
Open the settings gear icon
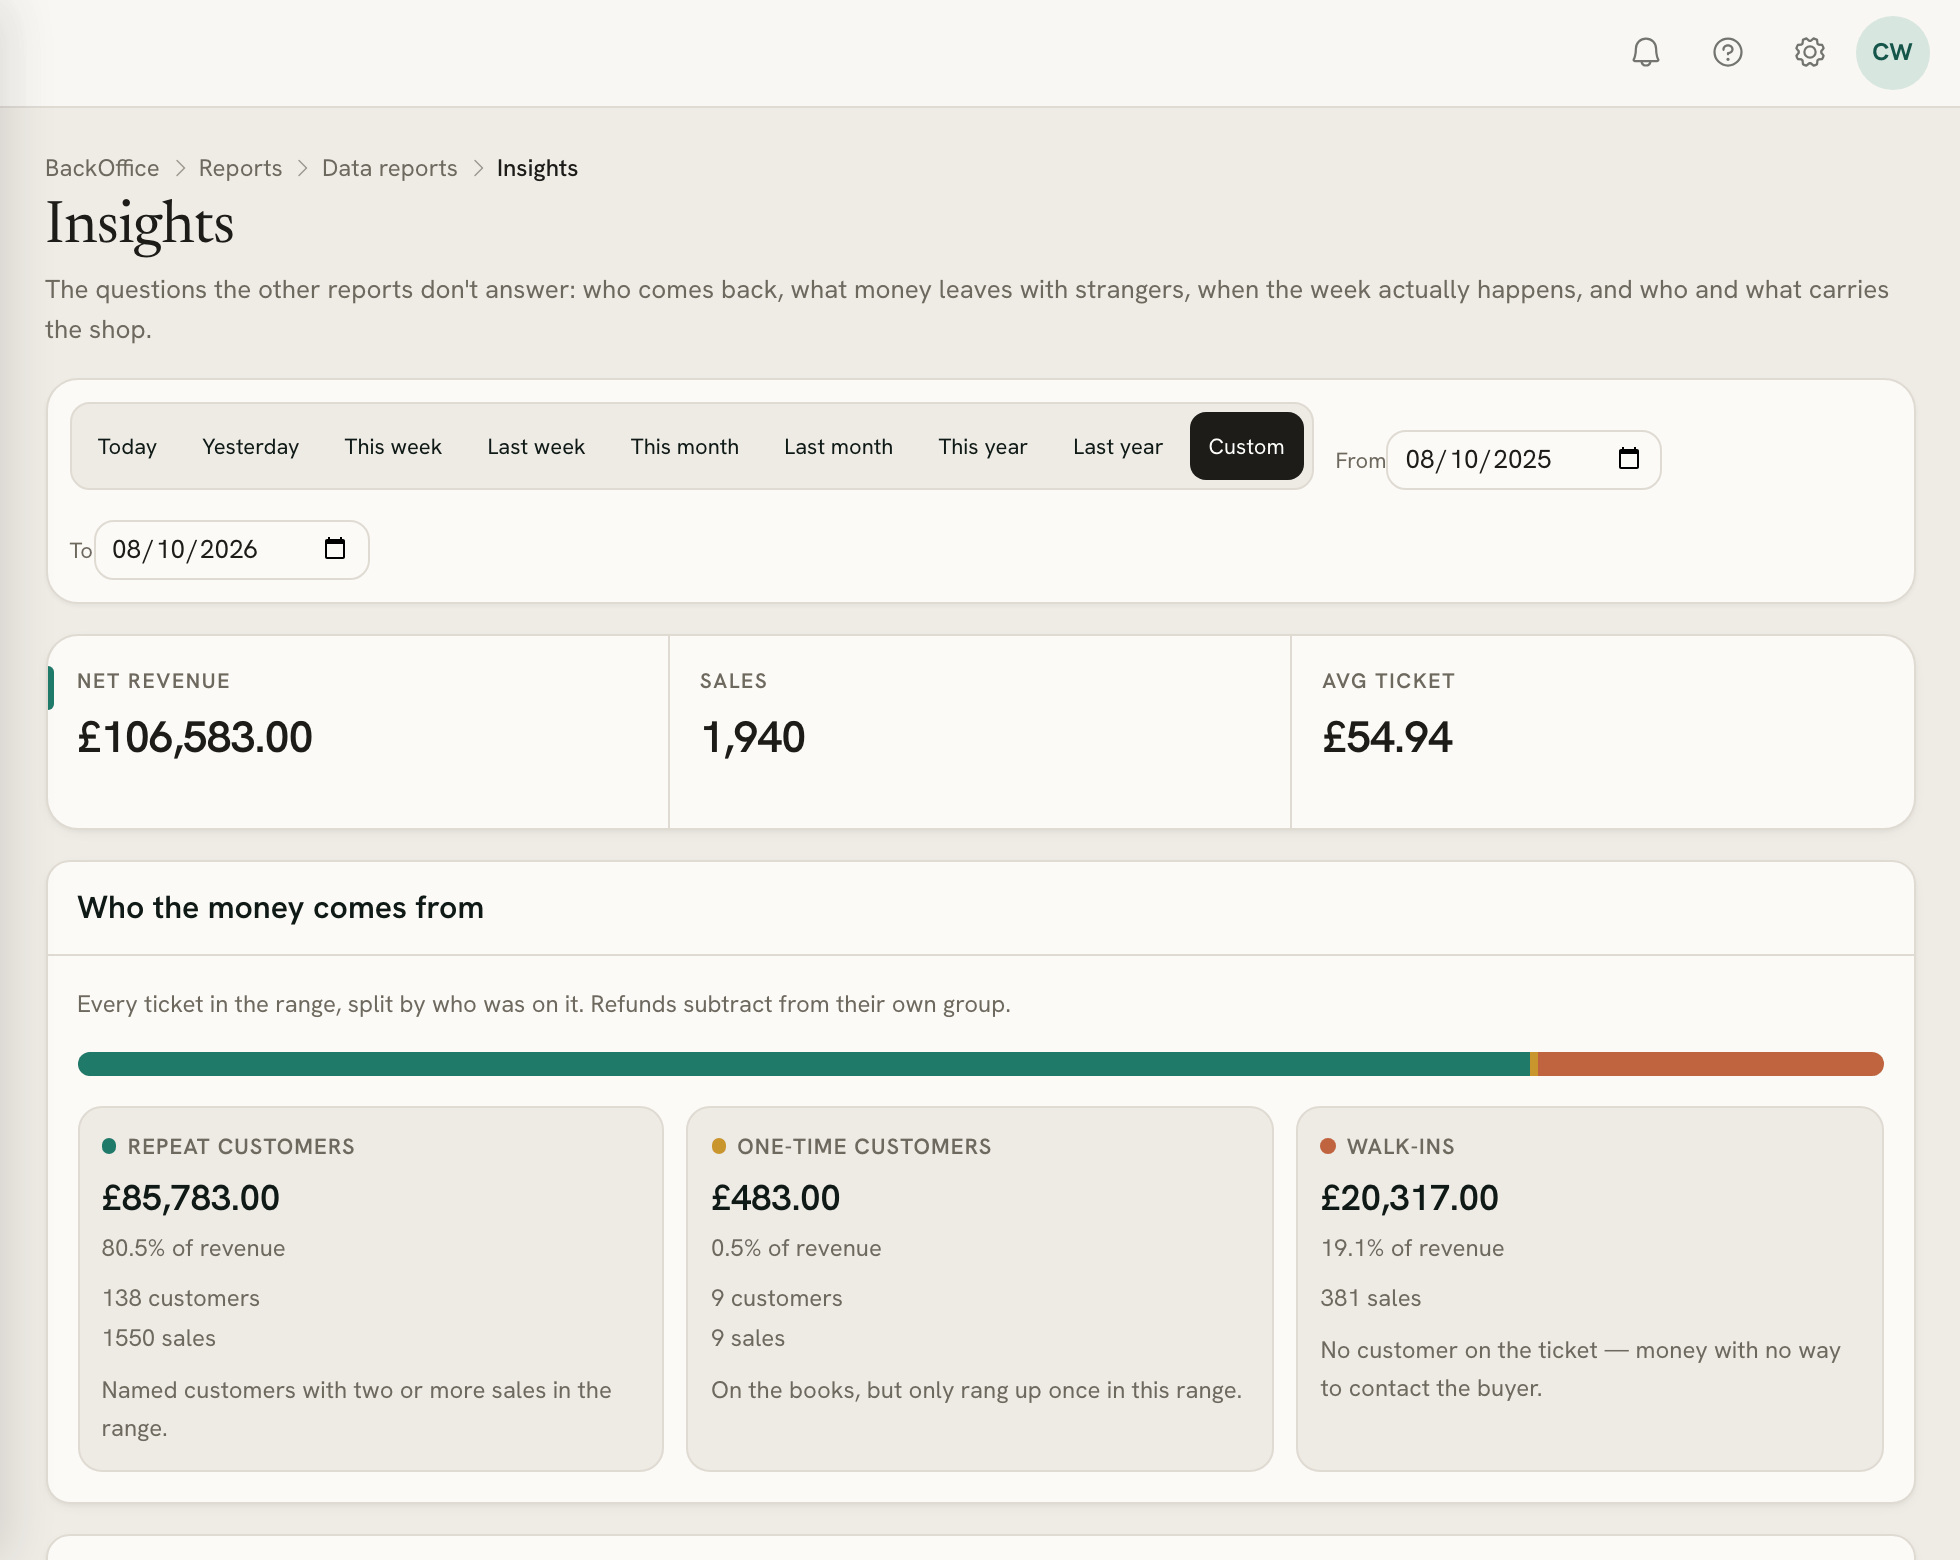coord(1809,52)
